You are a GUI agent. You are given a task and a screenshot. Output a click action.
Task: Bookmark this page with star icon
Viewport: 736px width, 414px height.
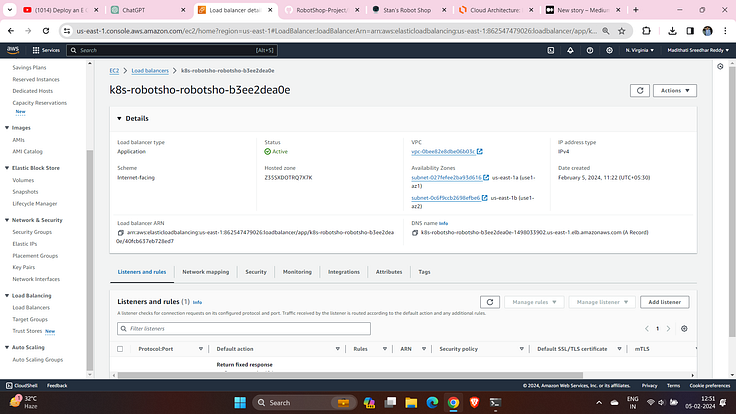point(621,31)
